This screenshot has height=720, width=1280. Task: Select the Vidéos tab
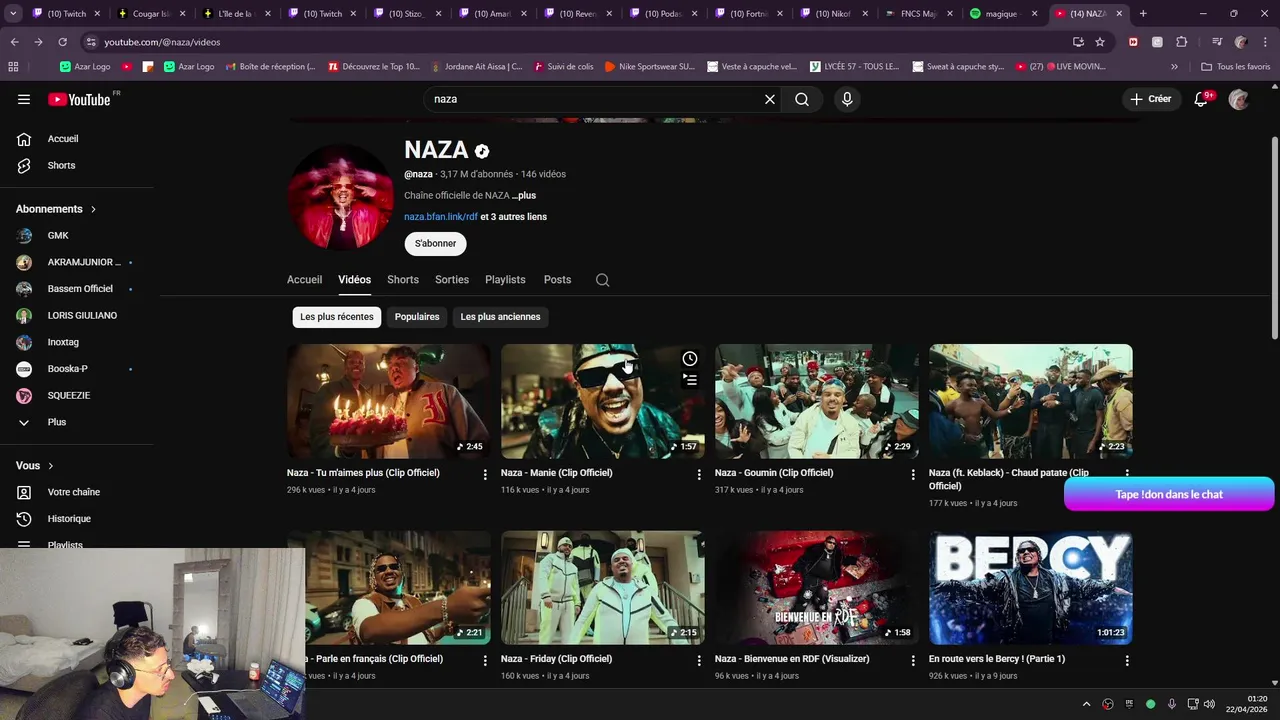pyautogui.click(x=354, y=280)
